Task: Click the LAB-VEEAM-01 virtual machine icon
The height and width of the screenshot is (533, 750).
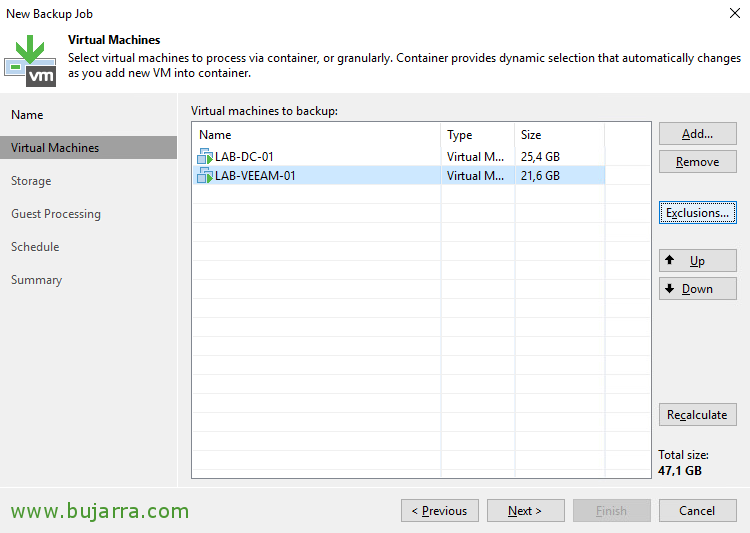Action: pyautogui.click(x=205, y=176)
